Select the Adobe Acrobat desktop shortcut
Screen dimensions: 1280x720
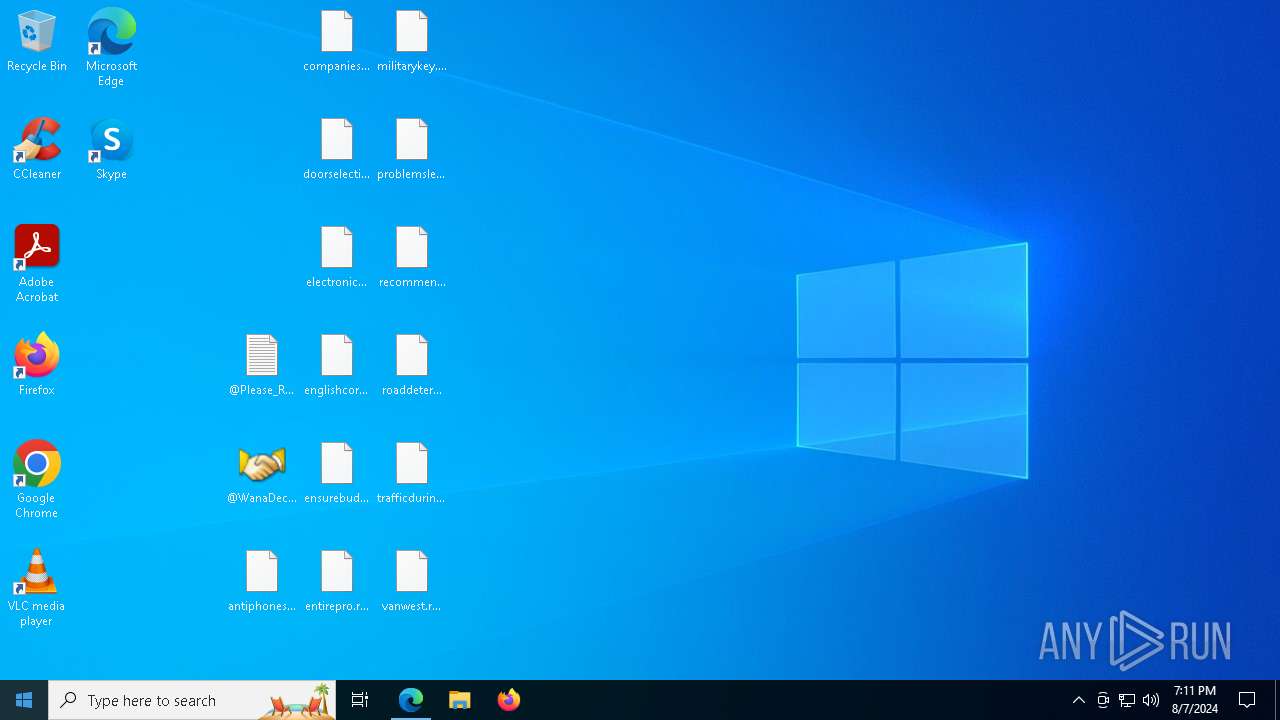37,264
